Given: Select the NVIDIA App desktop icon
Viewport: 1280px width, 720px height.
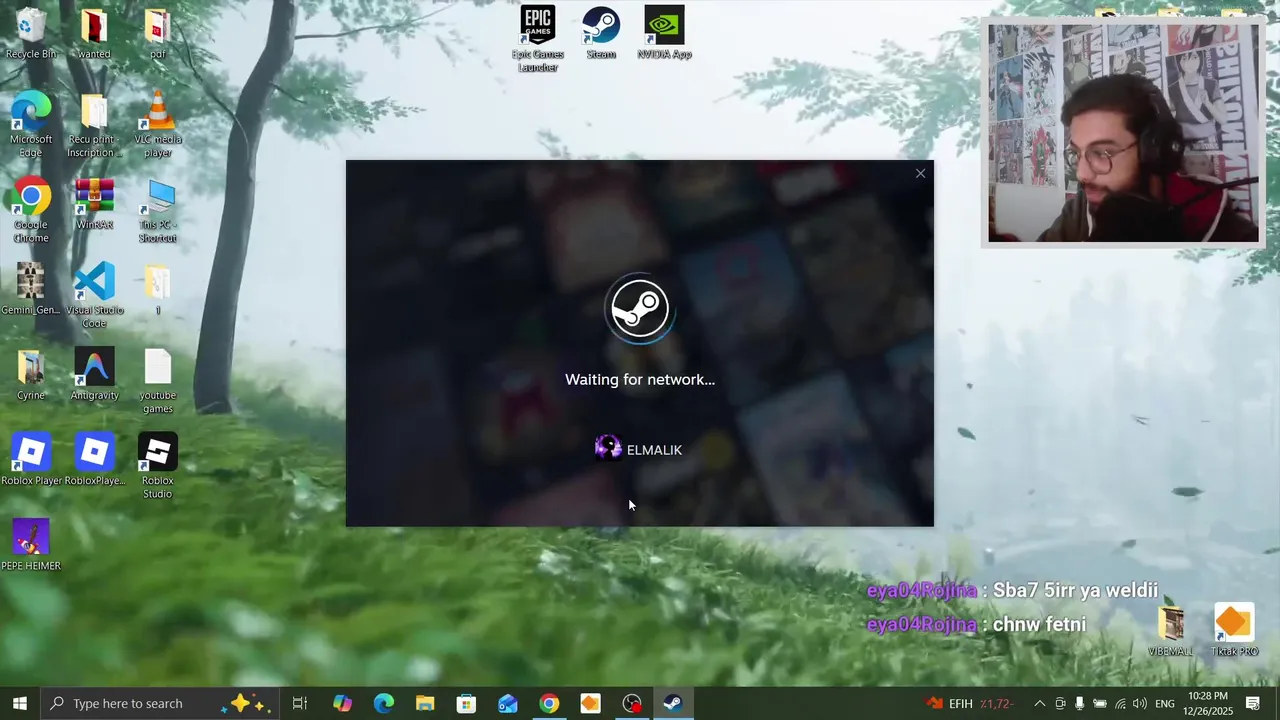Looking at the screenshot, I should click(x=664, y=33).
